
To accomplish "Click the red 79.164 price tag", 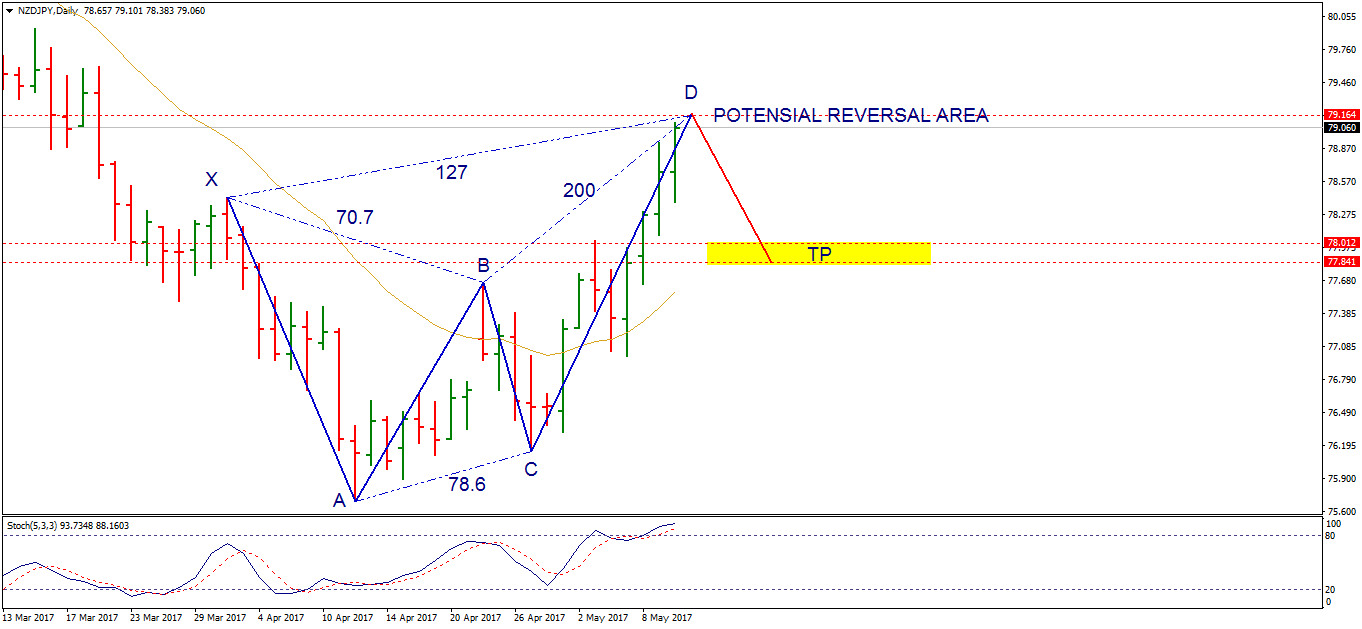I will pos(1340,115).
